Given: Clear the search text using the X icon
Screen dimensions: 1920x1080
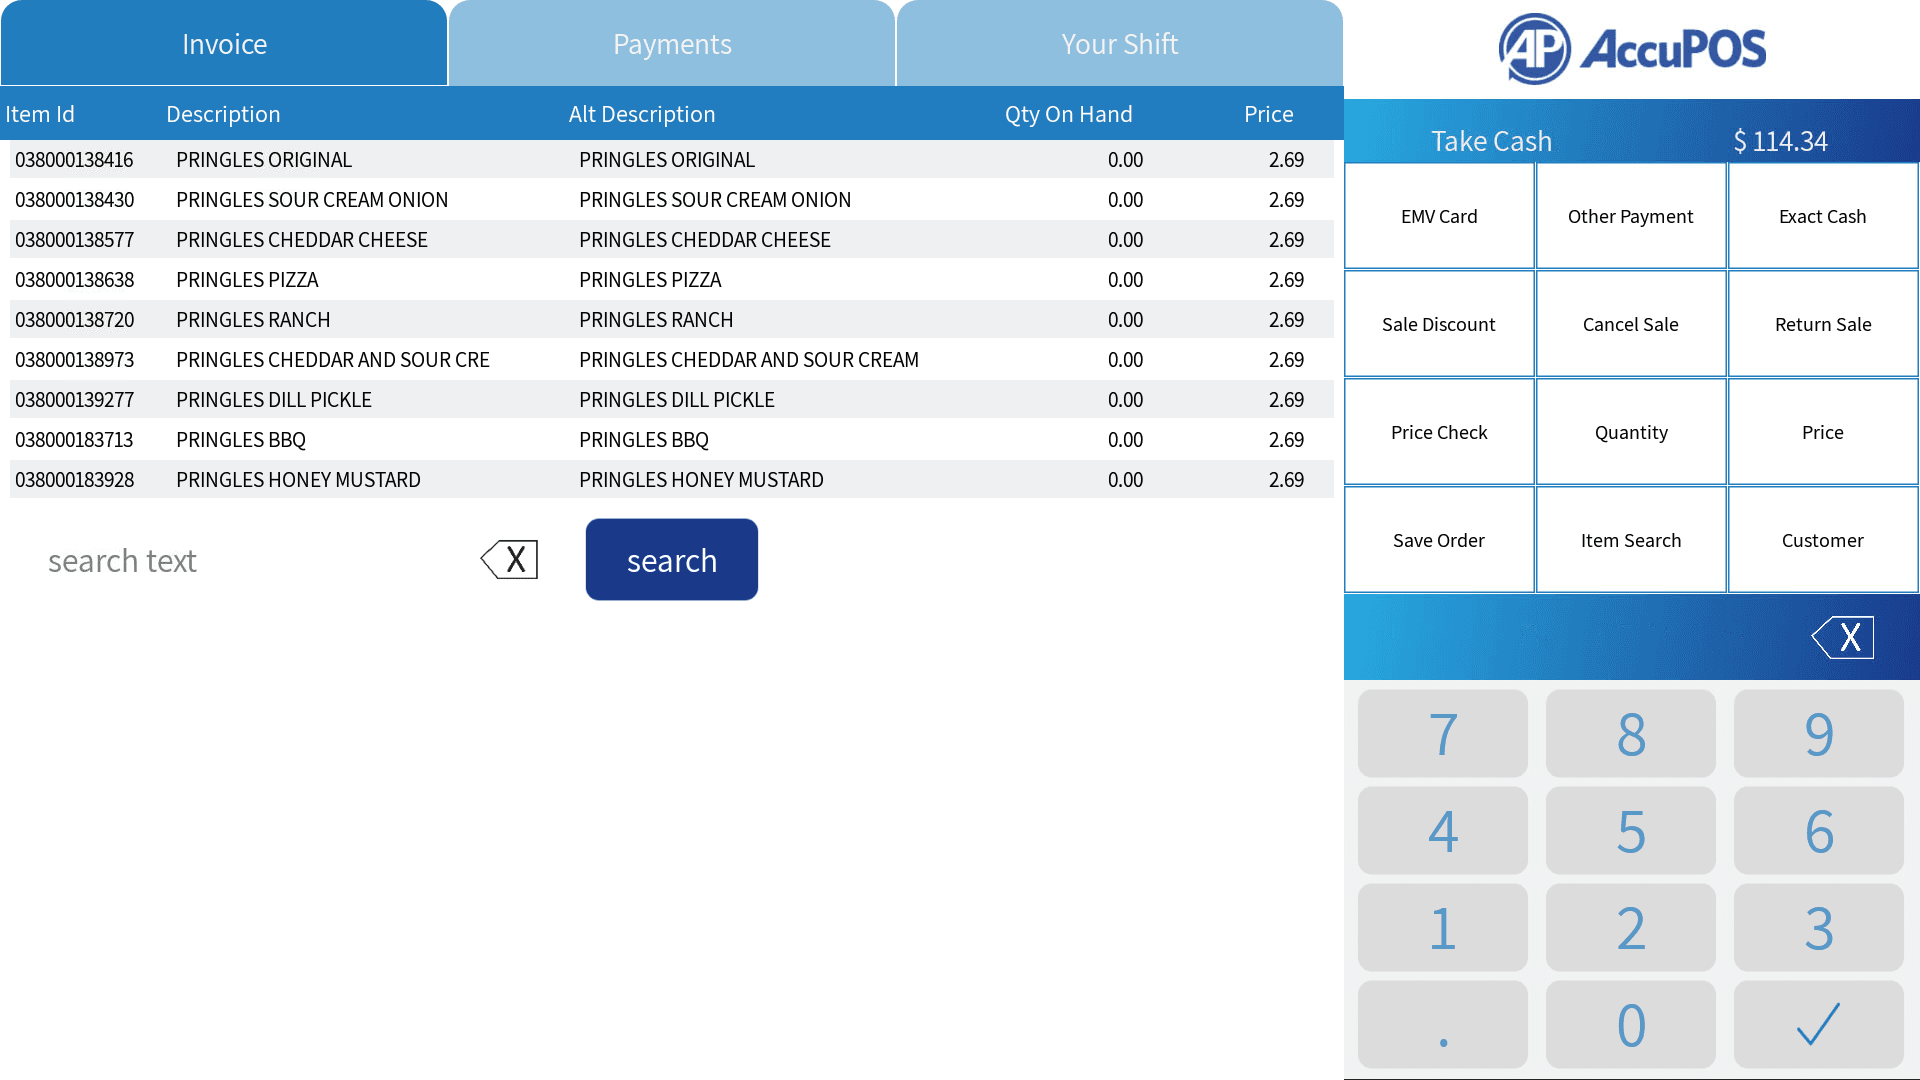Looking at the screenshot, I should 509,559.
